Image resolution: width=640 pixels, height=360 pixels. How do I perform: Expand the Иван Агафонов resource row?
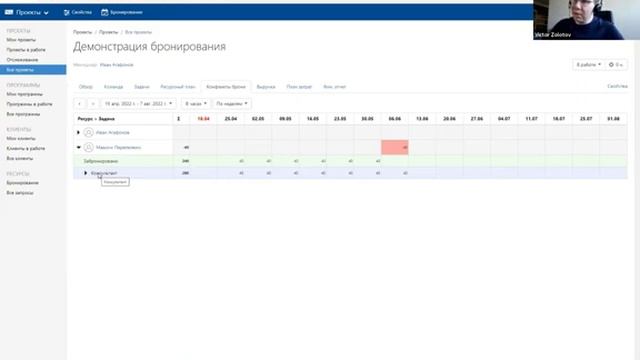pos(78,132)
